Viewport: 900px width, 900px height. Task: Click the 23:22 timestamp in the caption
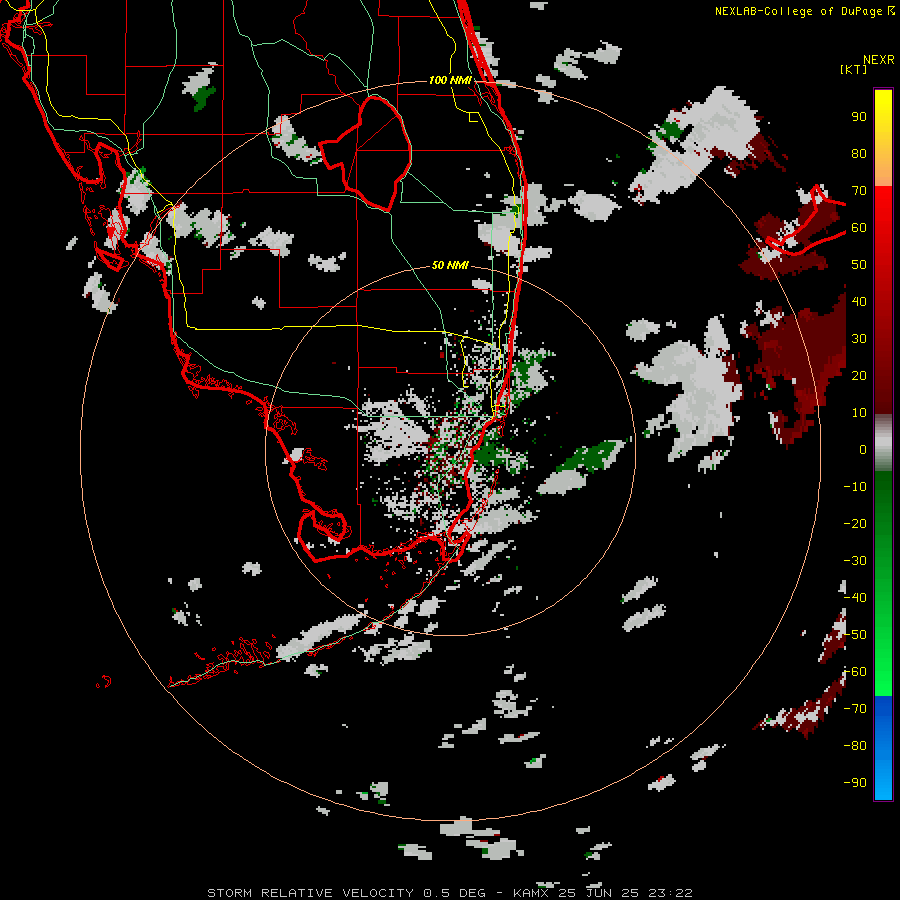pyautogui.click(x=671, y=893)
